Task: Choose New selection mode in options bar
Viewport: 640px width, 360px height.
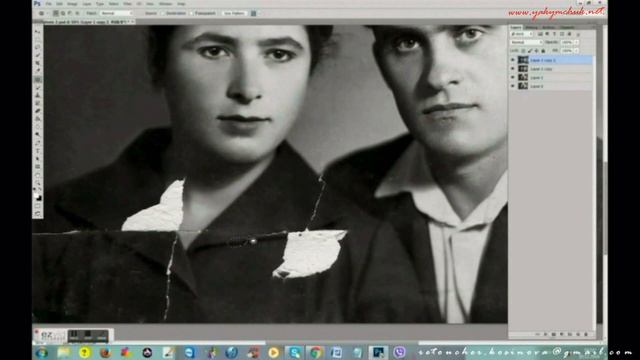Action: point(56,13)
